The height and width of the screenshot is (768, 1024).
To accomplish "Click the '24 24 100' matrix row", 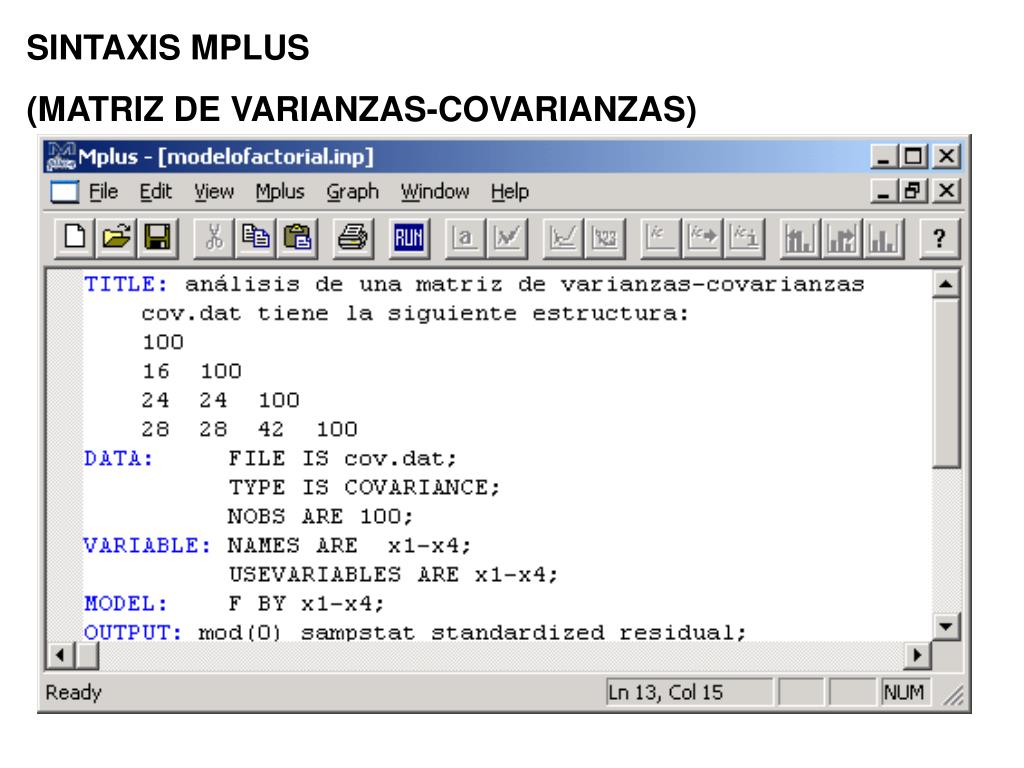I will tap(221, 400).
